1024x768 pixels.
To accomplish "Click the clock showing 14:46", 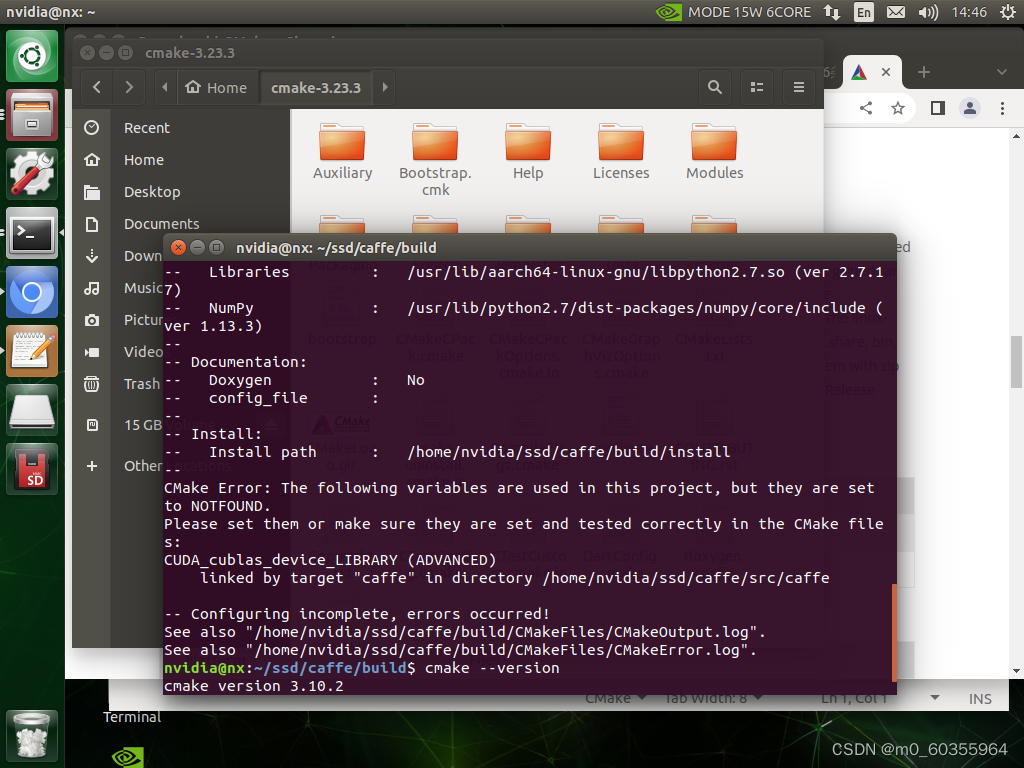I will click(x=969, y=12).
